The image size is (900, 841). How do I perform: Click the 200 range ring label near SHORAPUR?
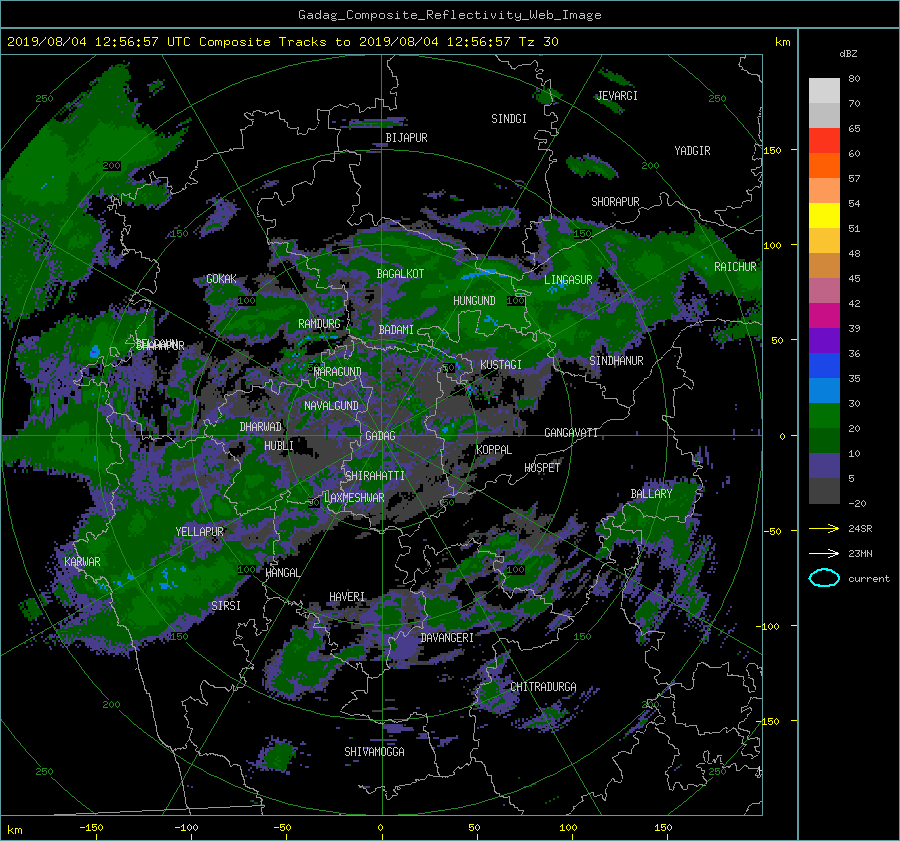coord(650,166)
